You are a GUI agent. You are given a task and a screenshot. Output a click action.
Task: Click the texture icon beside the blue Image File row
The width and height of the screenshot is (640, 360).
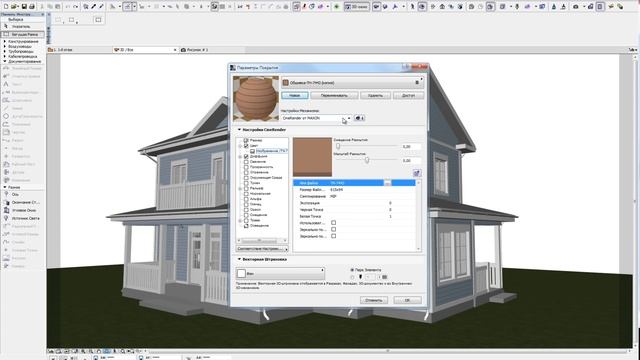pos(417,173)
